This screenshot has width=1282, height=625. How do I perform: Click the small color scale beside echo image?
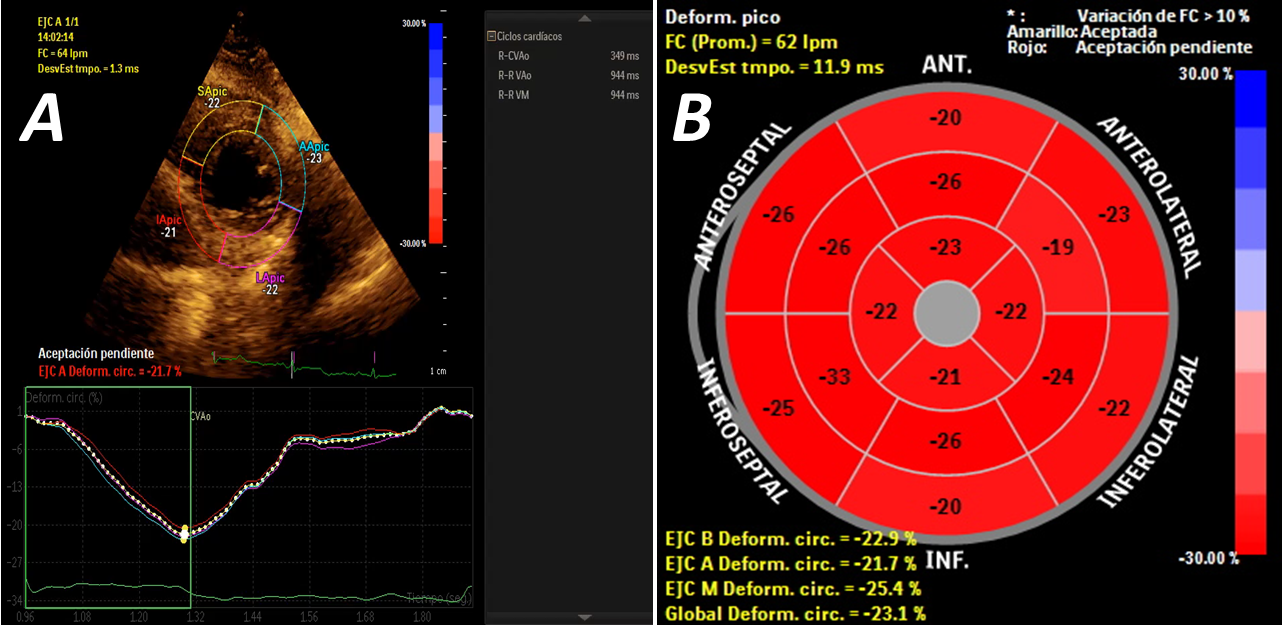point(434,133)
